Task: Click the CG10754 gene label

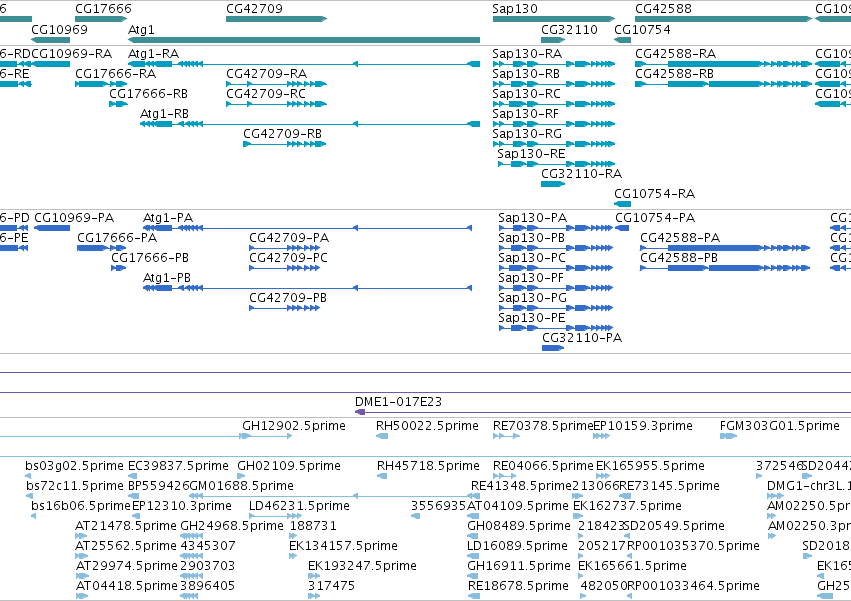Action: 642,29
